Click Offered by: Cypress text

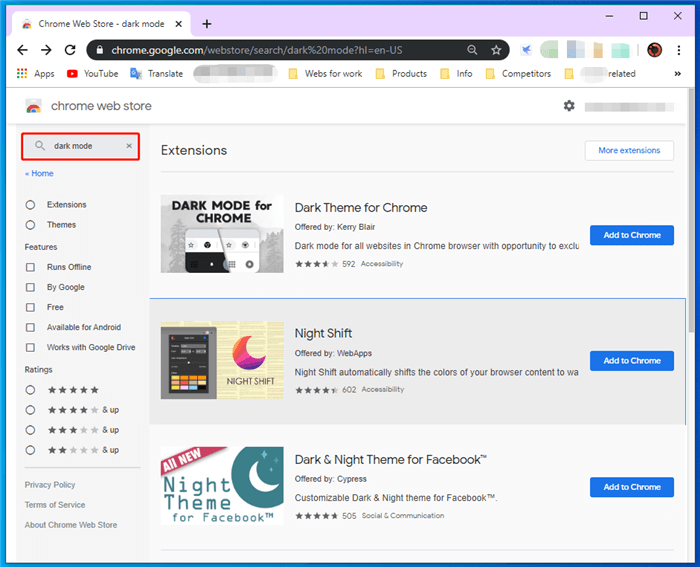pos(330,479)
